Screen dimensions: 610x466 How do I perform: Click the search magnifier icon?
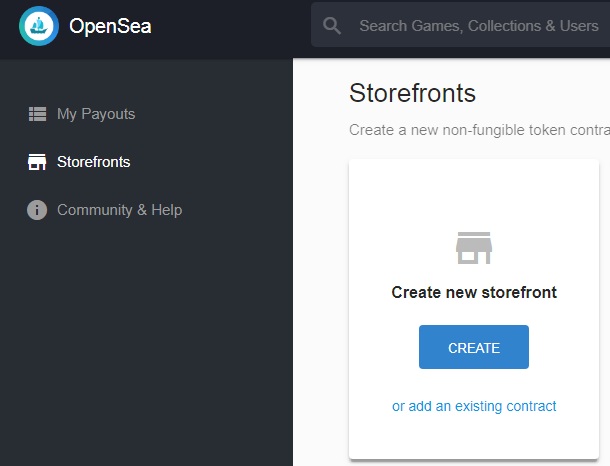point(332,26)
